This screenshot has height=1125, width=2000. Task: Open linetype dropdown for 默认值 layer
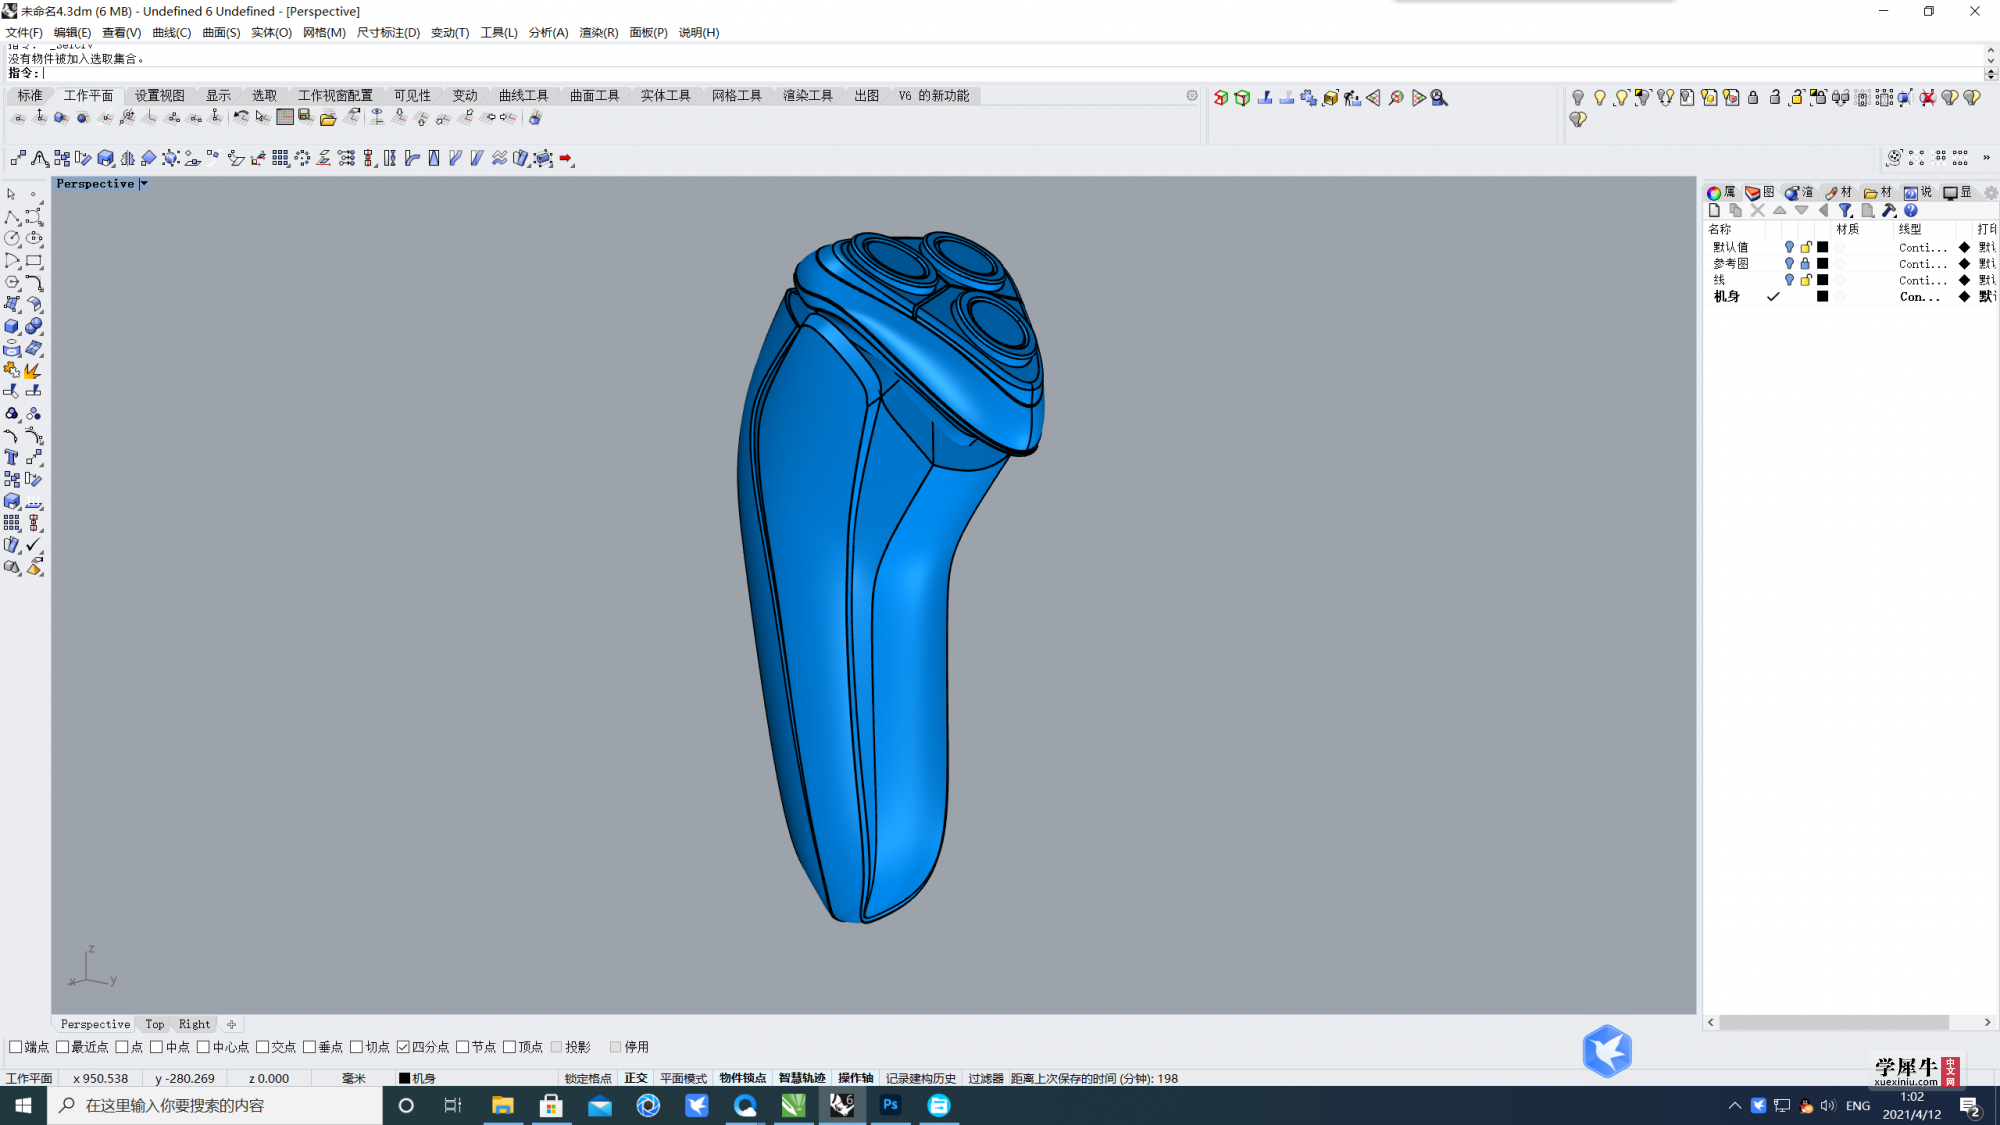click(1922, 247)
